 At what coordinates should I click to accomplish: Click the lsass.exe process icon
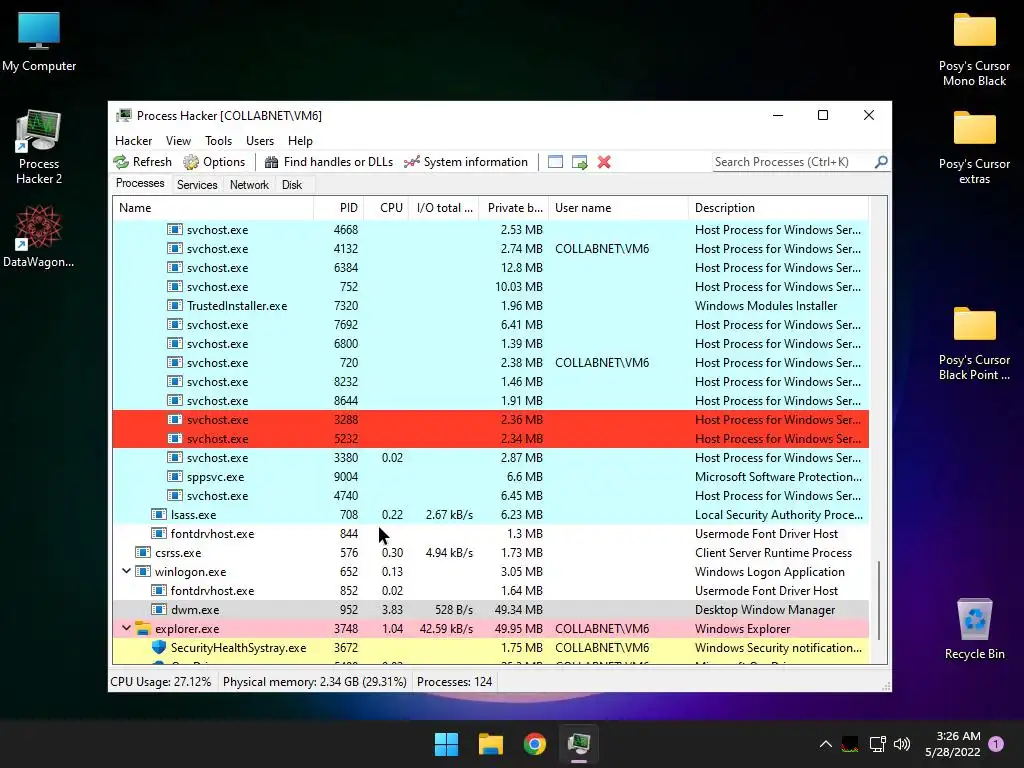click(x=159, y=515)
